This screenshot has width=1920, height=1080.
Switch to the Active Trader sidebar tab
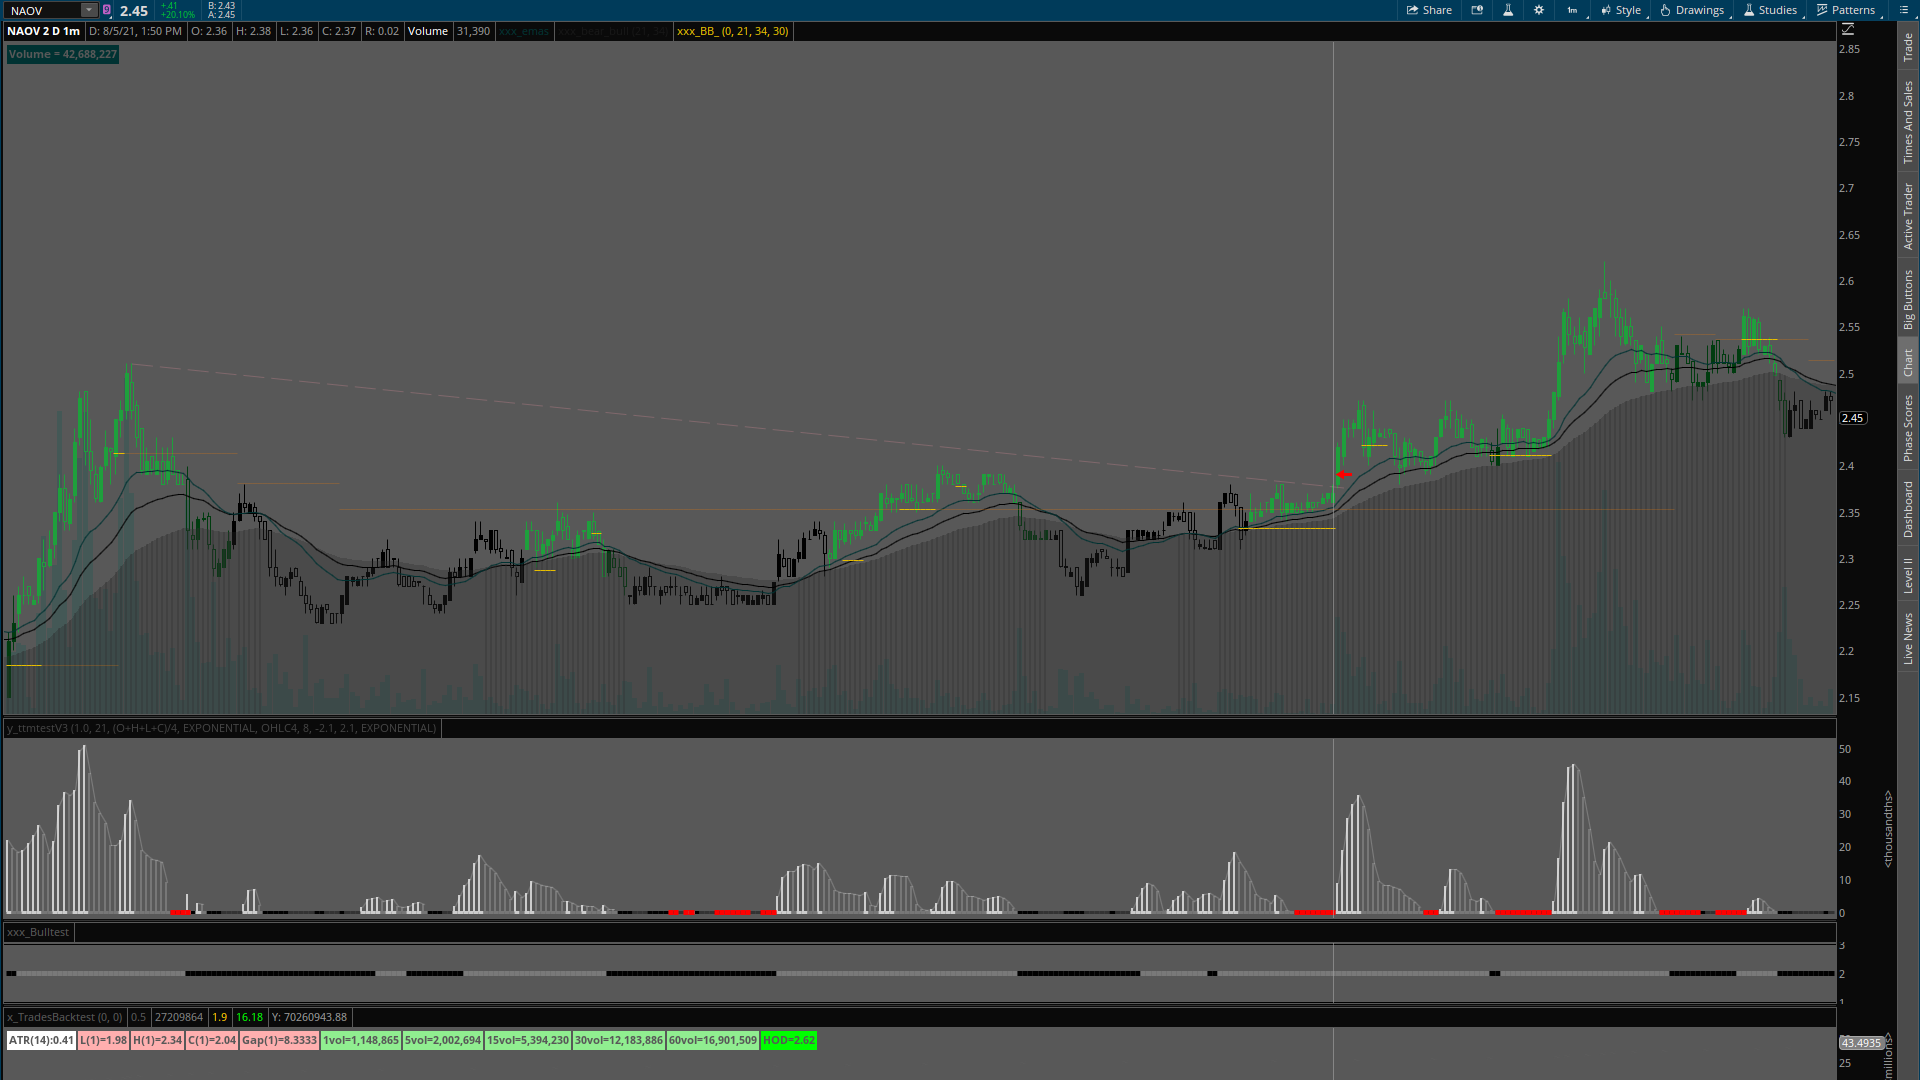click(x=1908, y=216)
